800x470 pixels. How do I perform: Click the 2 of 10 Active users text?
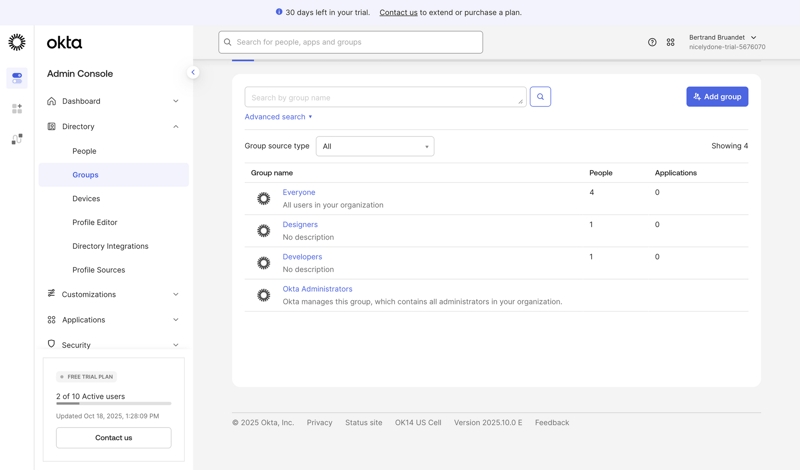[90, 397]
